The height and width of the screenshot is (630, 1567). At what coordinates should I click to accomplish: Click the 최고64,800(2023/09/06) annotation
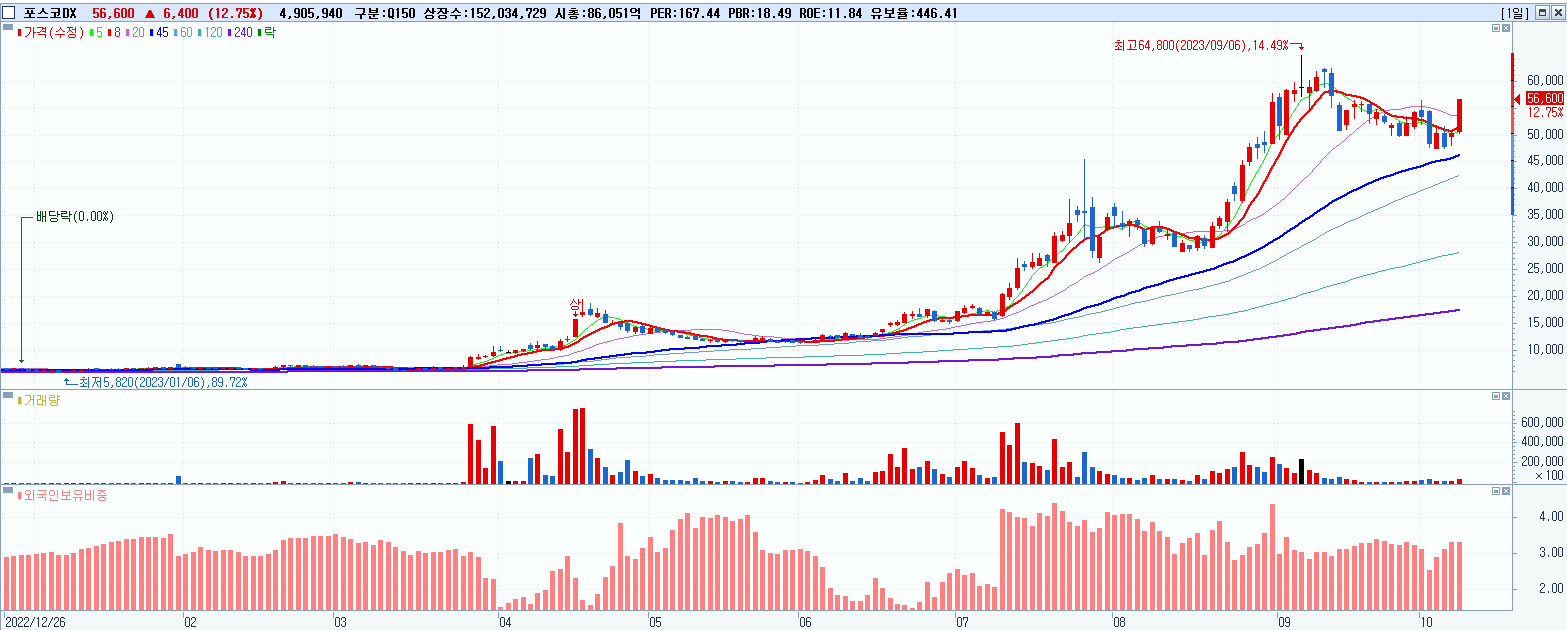(1202, 45)
